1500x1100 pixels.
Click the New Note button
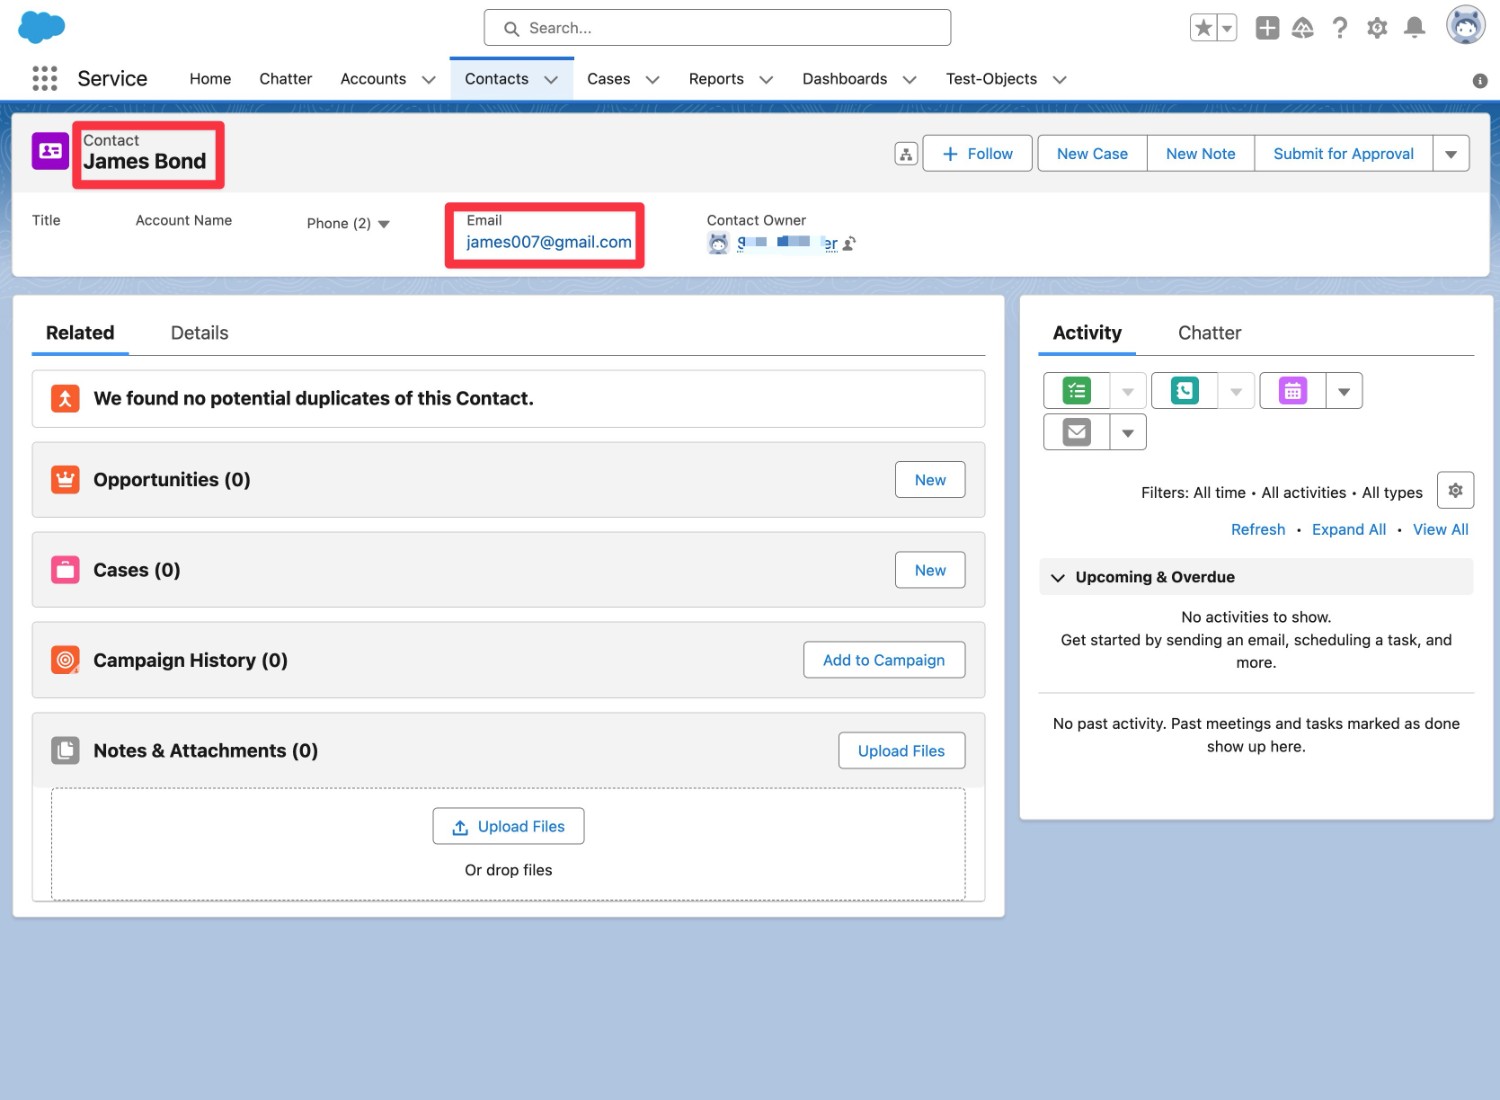point(1201,154)
